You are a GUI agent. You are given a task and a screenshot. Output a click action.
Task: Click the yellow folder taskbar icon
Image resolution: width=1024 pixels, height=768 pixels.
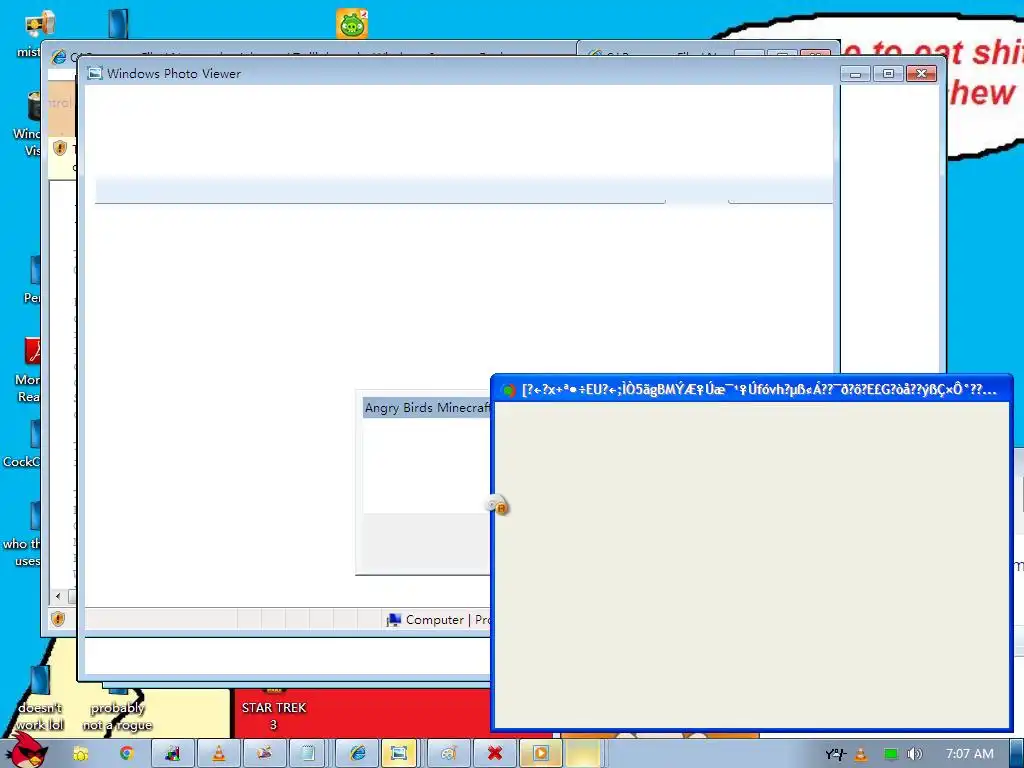click(80, 754)
